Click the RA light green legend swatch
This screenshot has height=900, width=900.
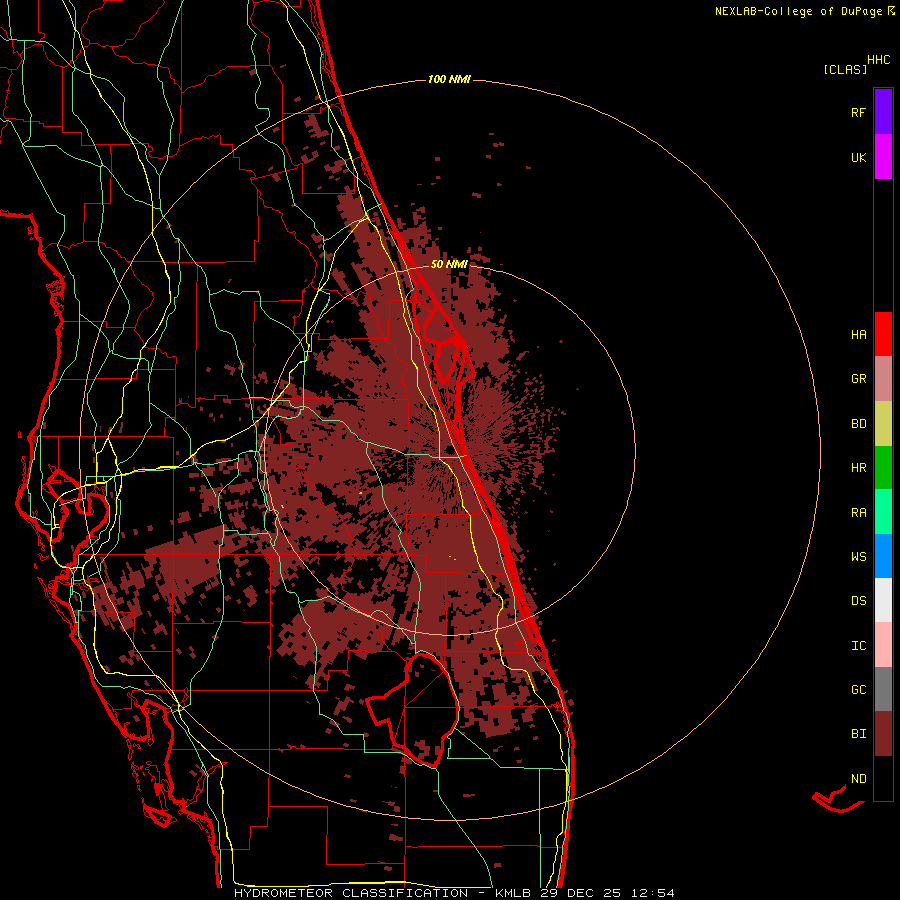(x=883, y=512)
